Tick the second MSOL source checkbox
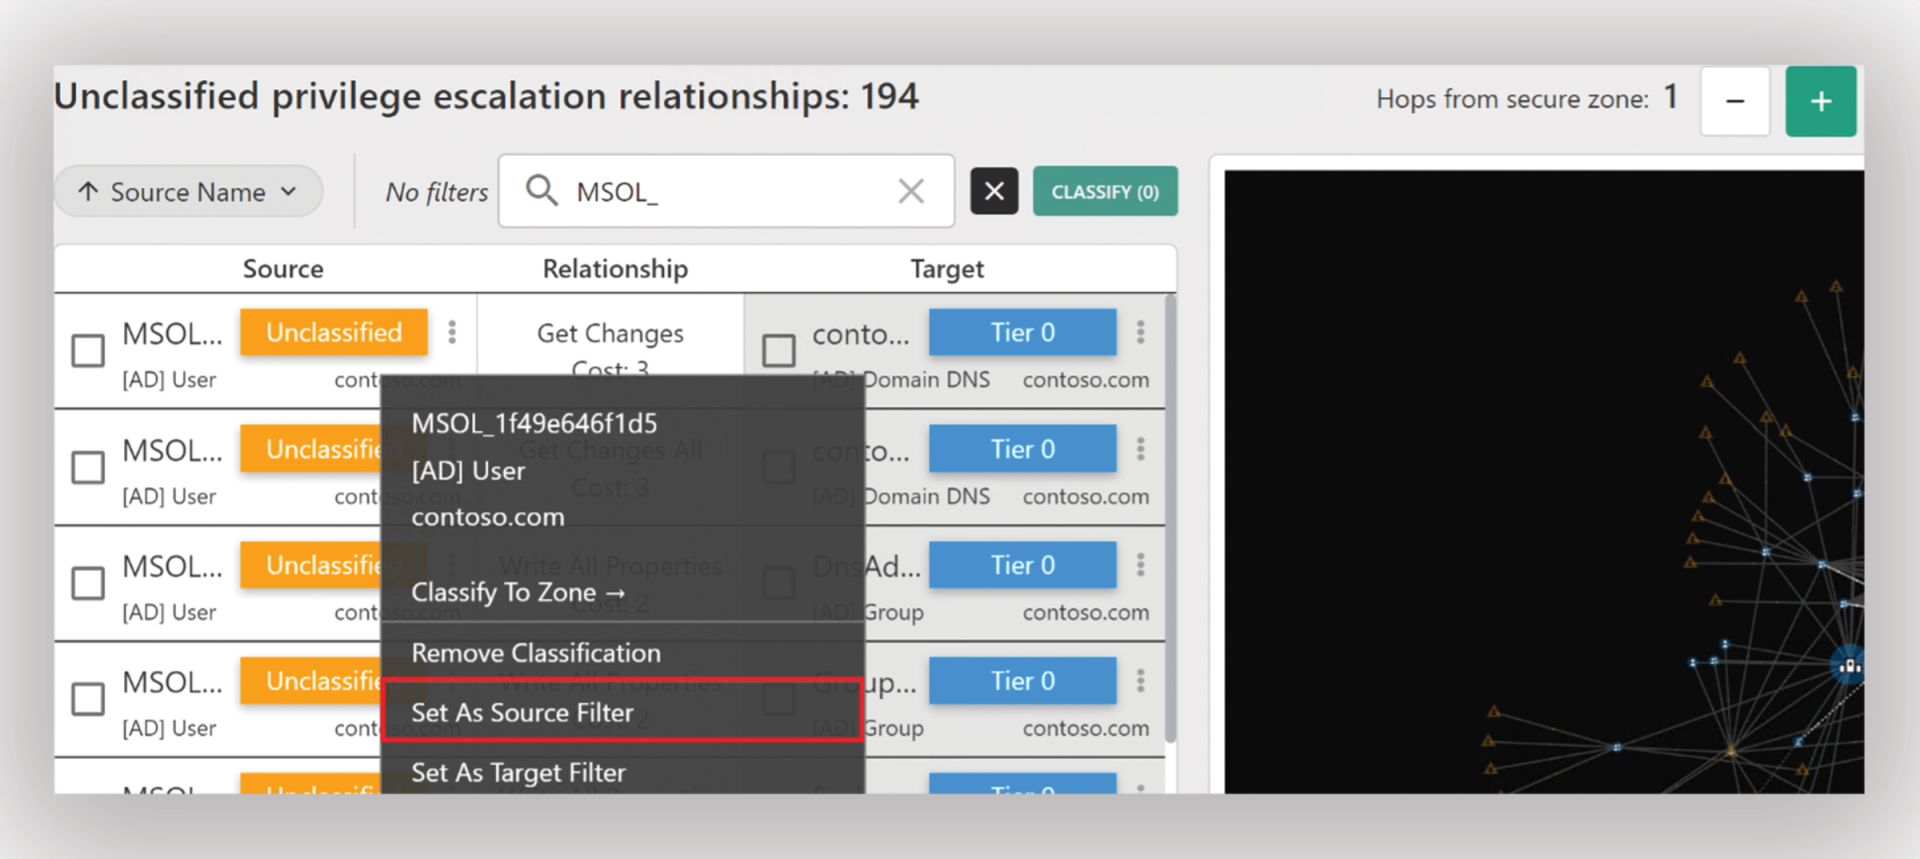Image resolution: width=1920 pixels, height=859 pixels. coord(88,467)
